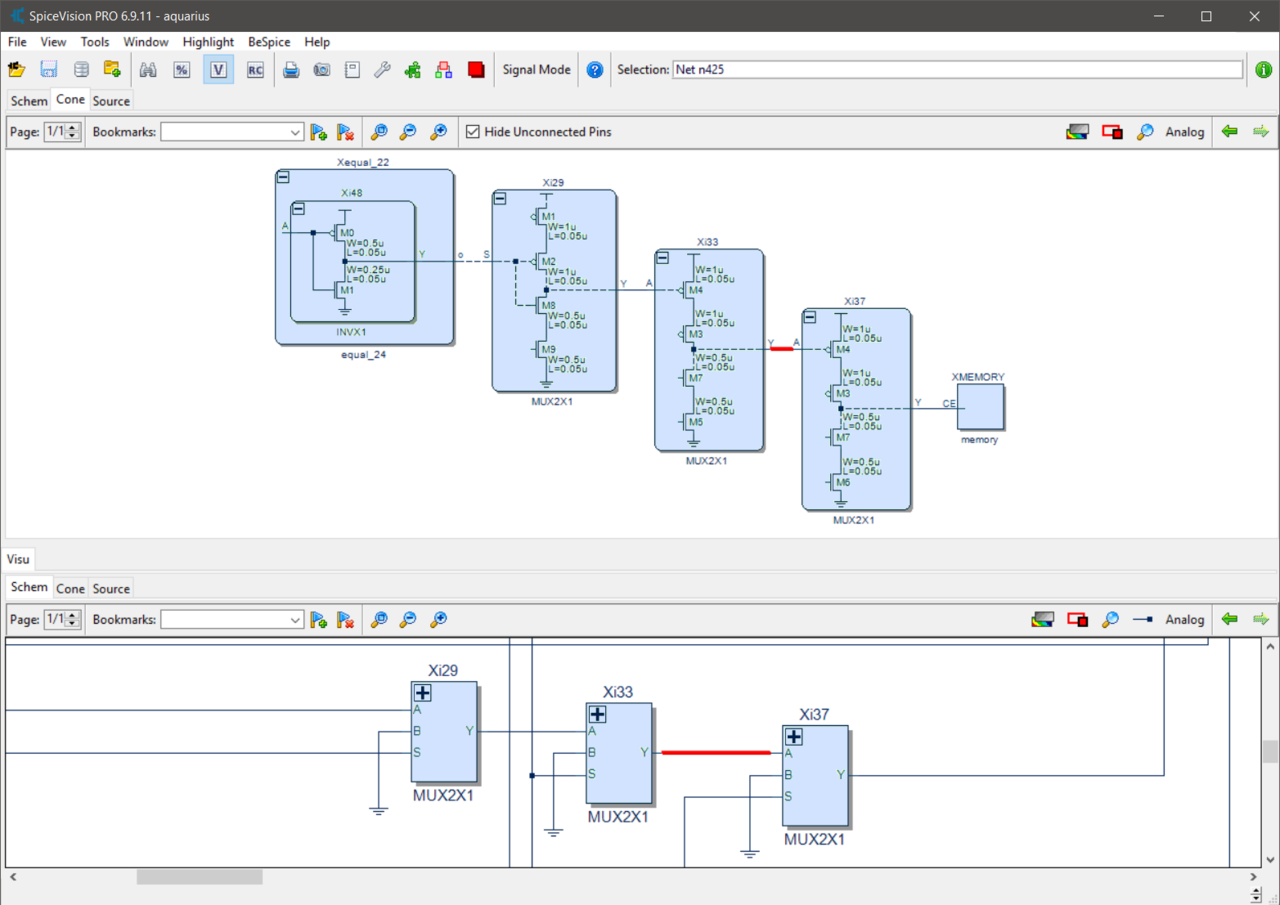Click the Analog button in lower toolbar
1280x905 pixels.
point(1184,620)
